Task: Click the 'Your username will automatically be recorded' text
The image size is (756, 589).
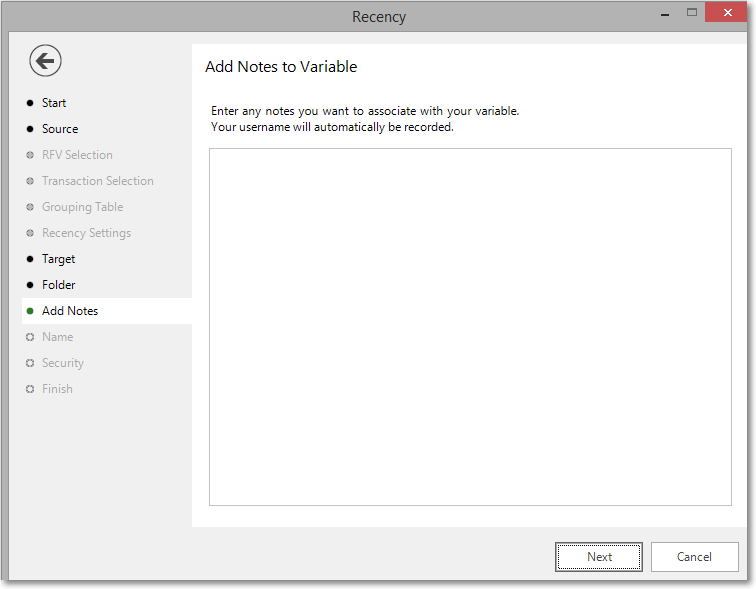Action: (332, 127)
